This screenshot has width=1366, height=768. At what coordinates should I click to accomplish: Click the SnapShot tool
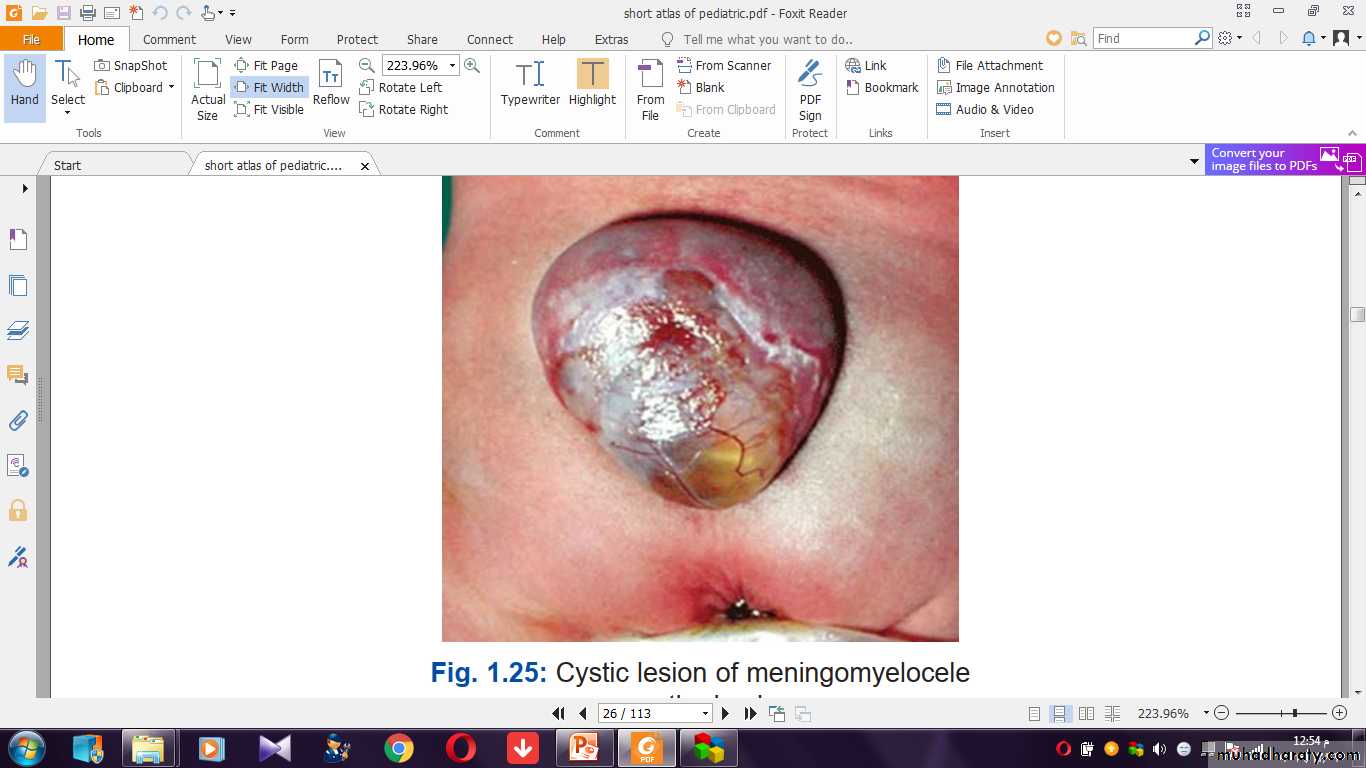(131, 65)
